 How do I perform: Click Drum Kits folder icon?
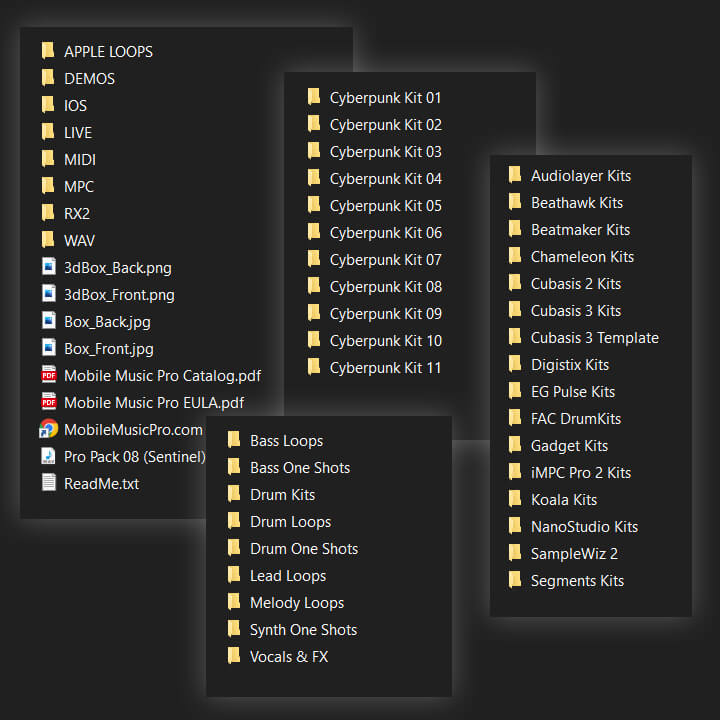click(234, 495)
